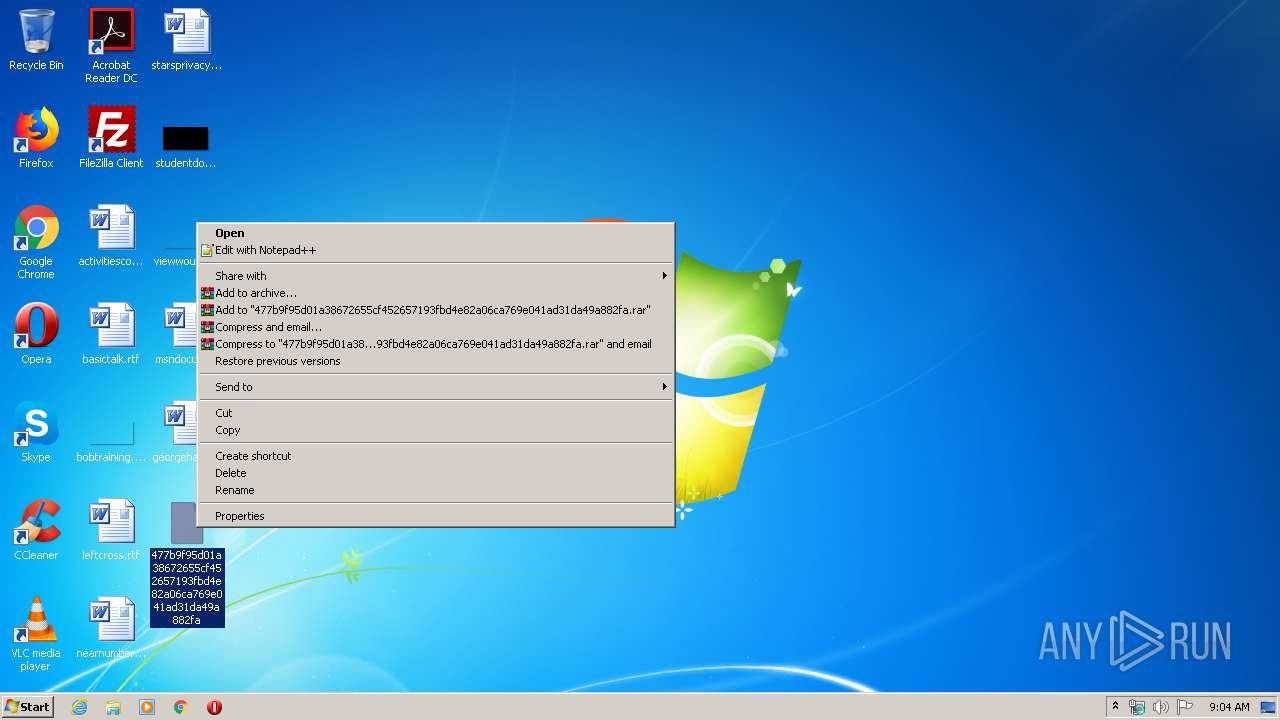This screenshot has height=720, width=1280.
Task: Choose Delete from the context menu
Action: [436, 473]
